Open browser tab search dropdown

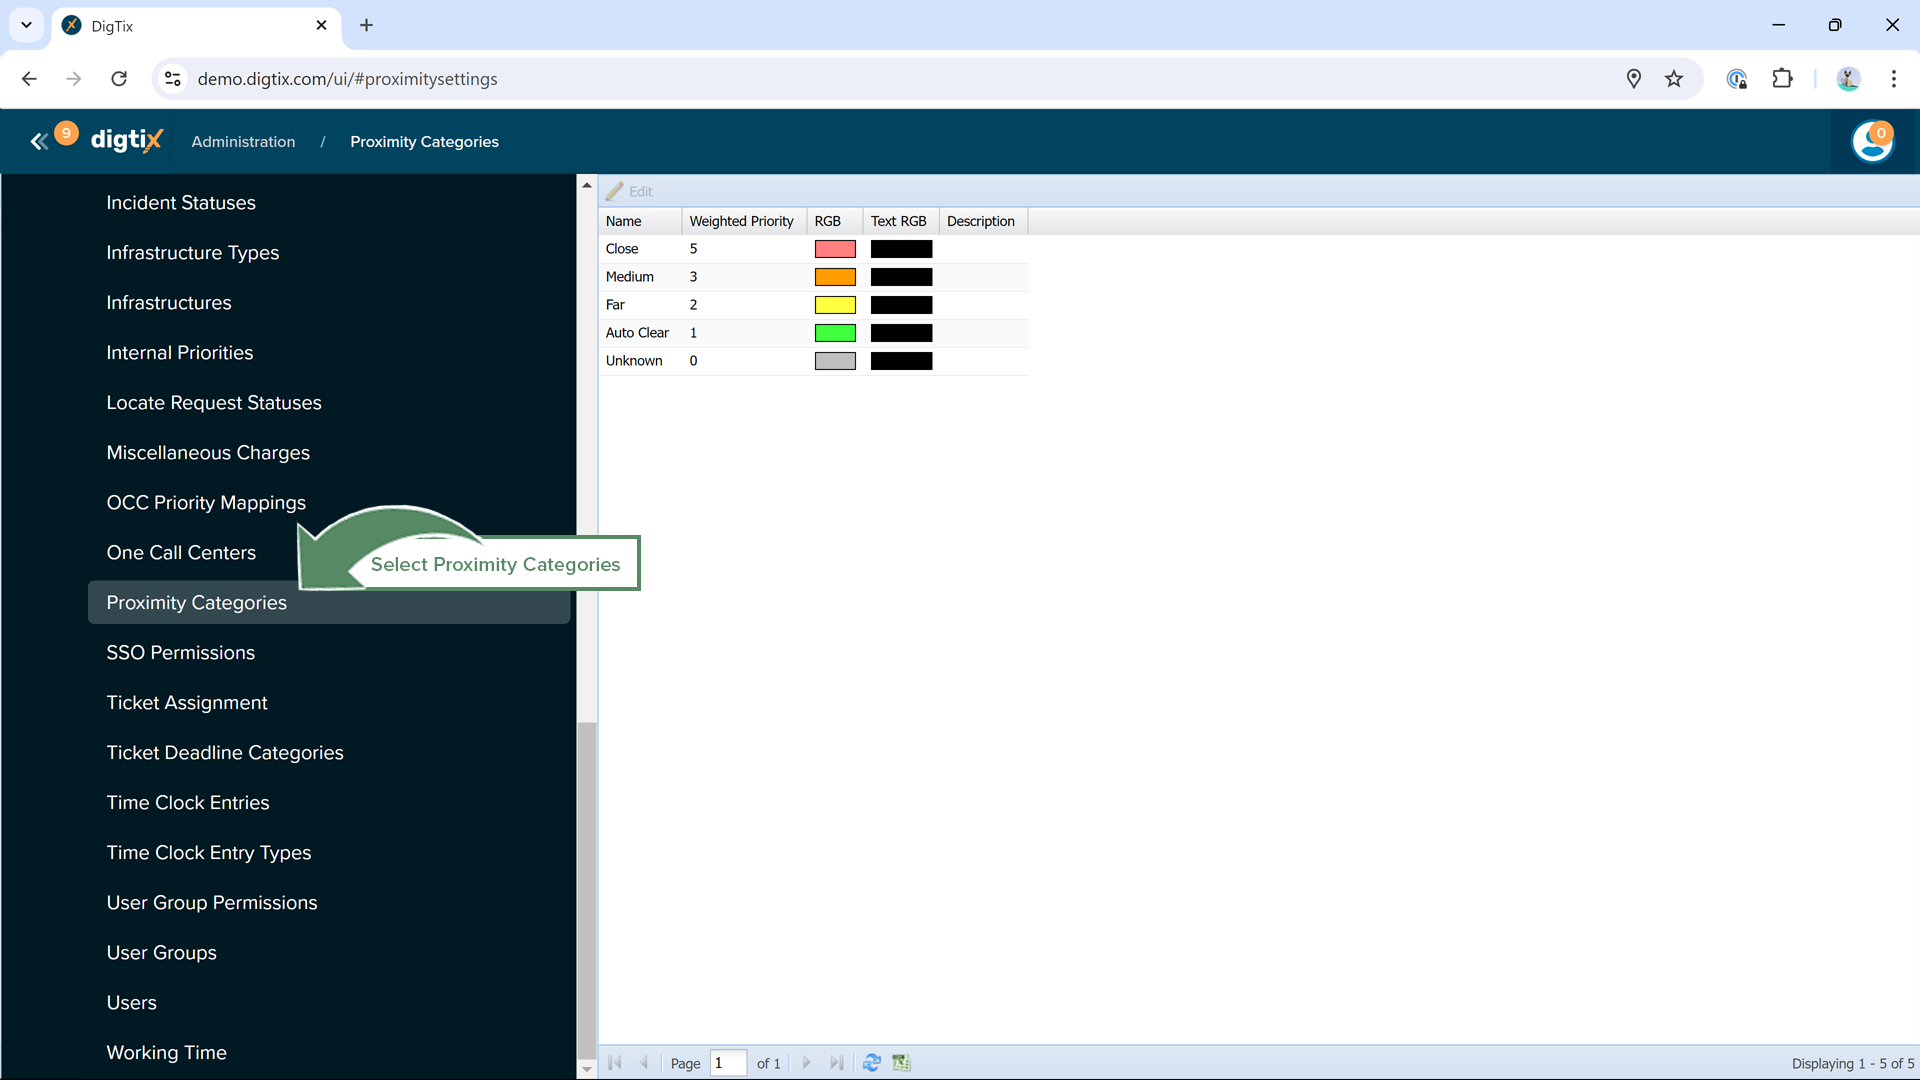pos(27,25)
